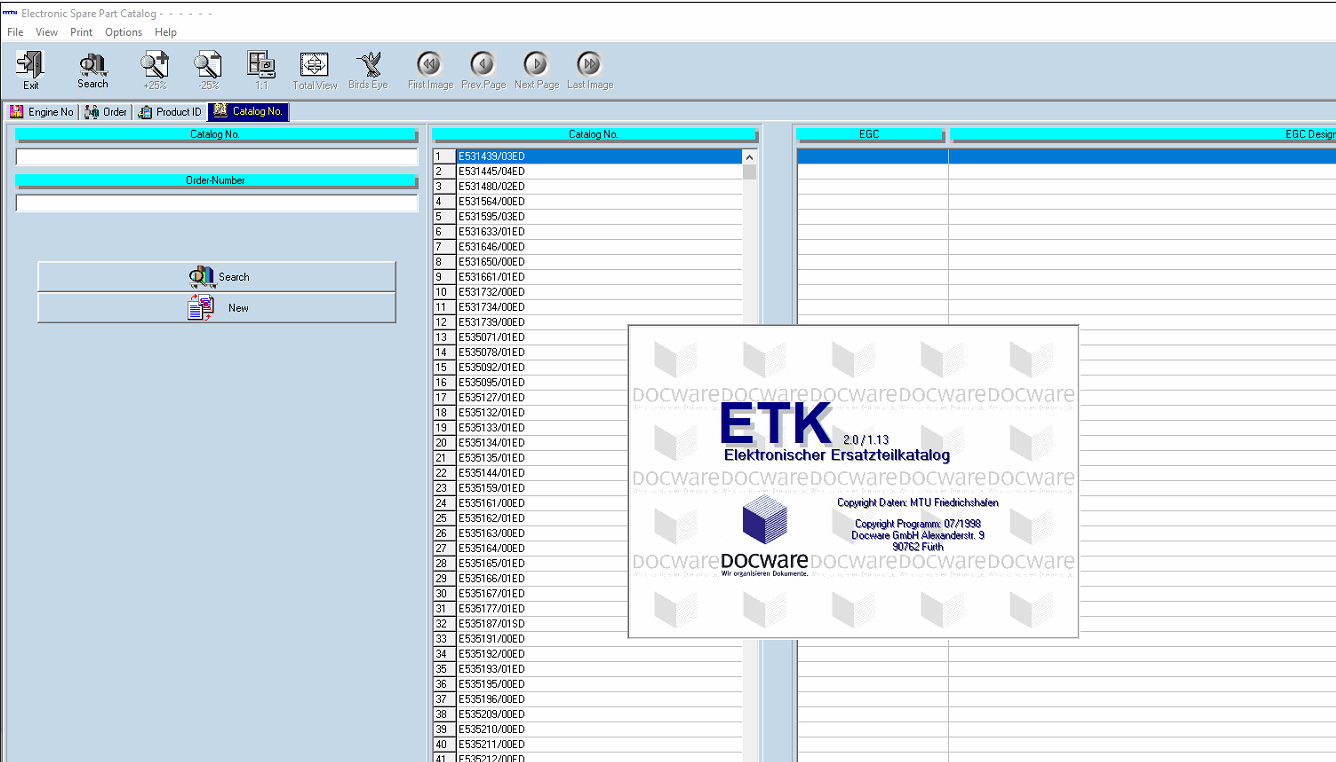Select the 1:1 scale icon
The width and height of the screenshot is (1336, 762).
pyautogui.click(x=261, y=66)
